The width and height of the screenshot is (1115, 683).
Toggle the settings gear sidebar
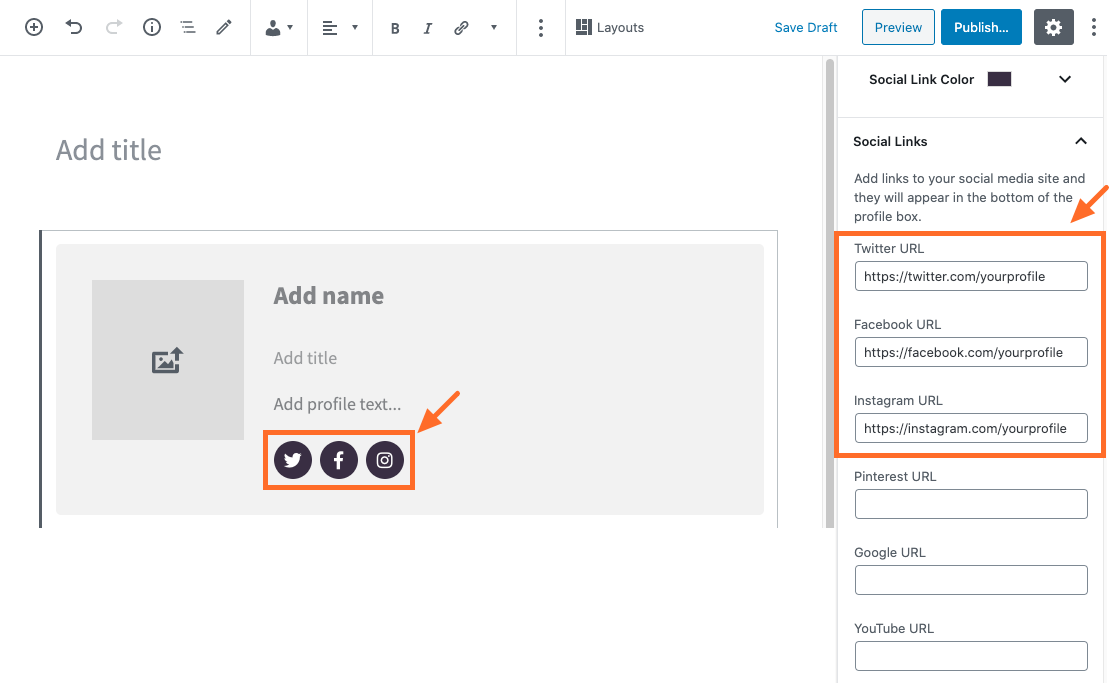[1053, 27]
